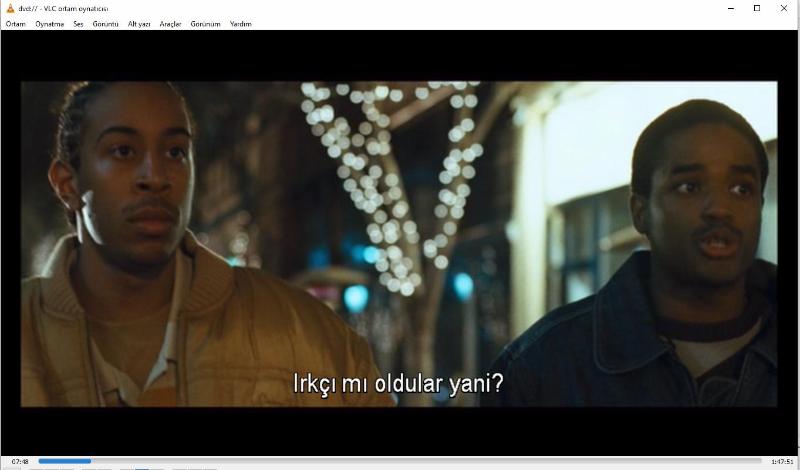This screenshot has width=800, height=470.
Task: Click the VLC cone icon in title bar
Action: tap(10, 8)
